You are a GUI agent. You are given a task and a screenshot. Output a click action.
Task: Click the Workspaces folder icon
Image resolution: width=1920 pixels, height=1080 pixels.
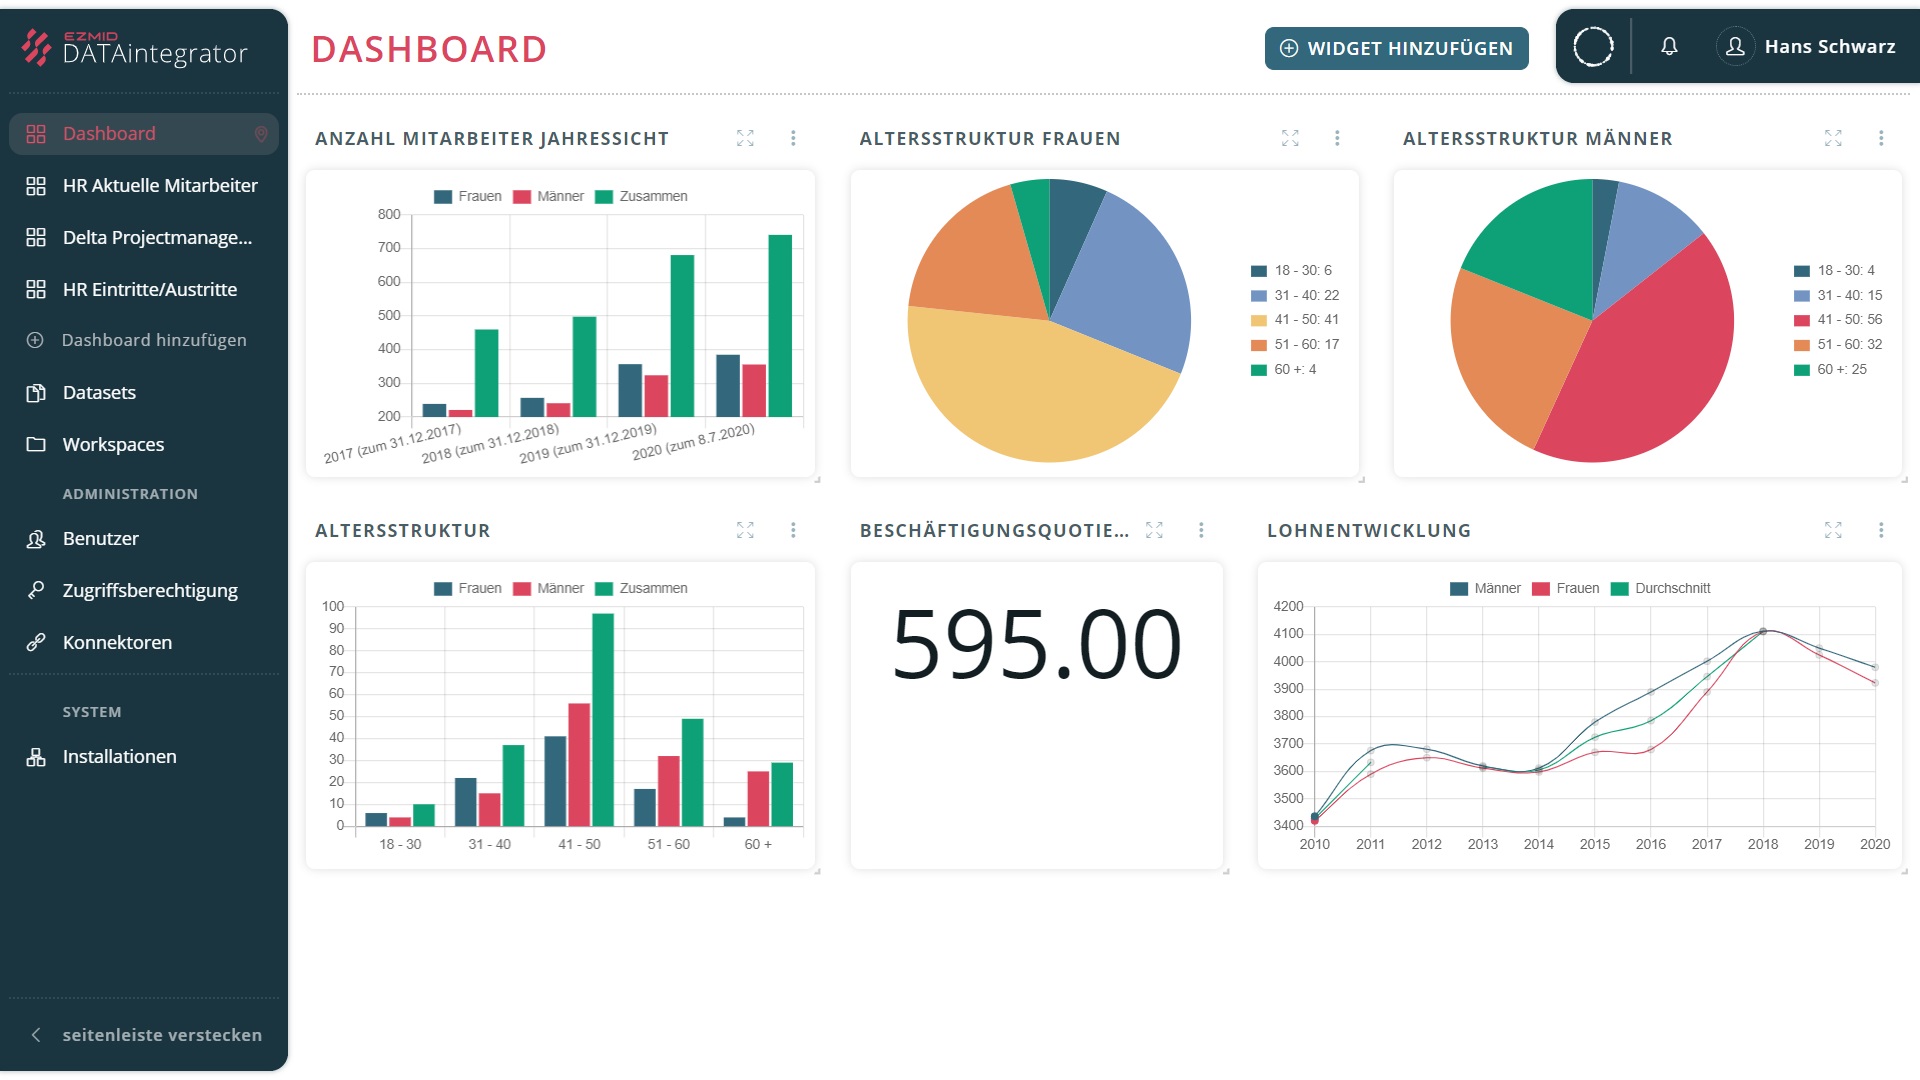pos(36,445)
